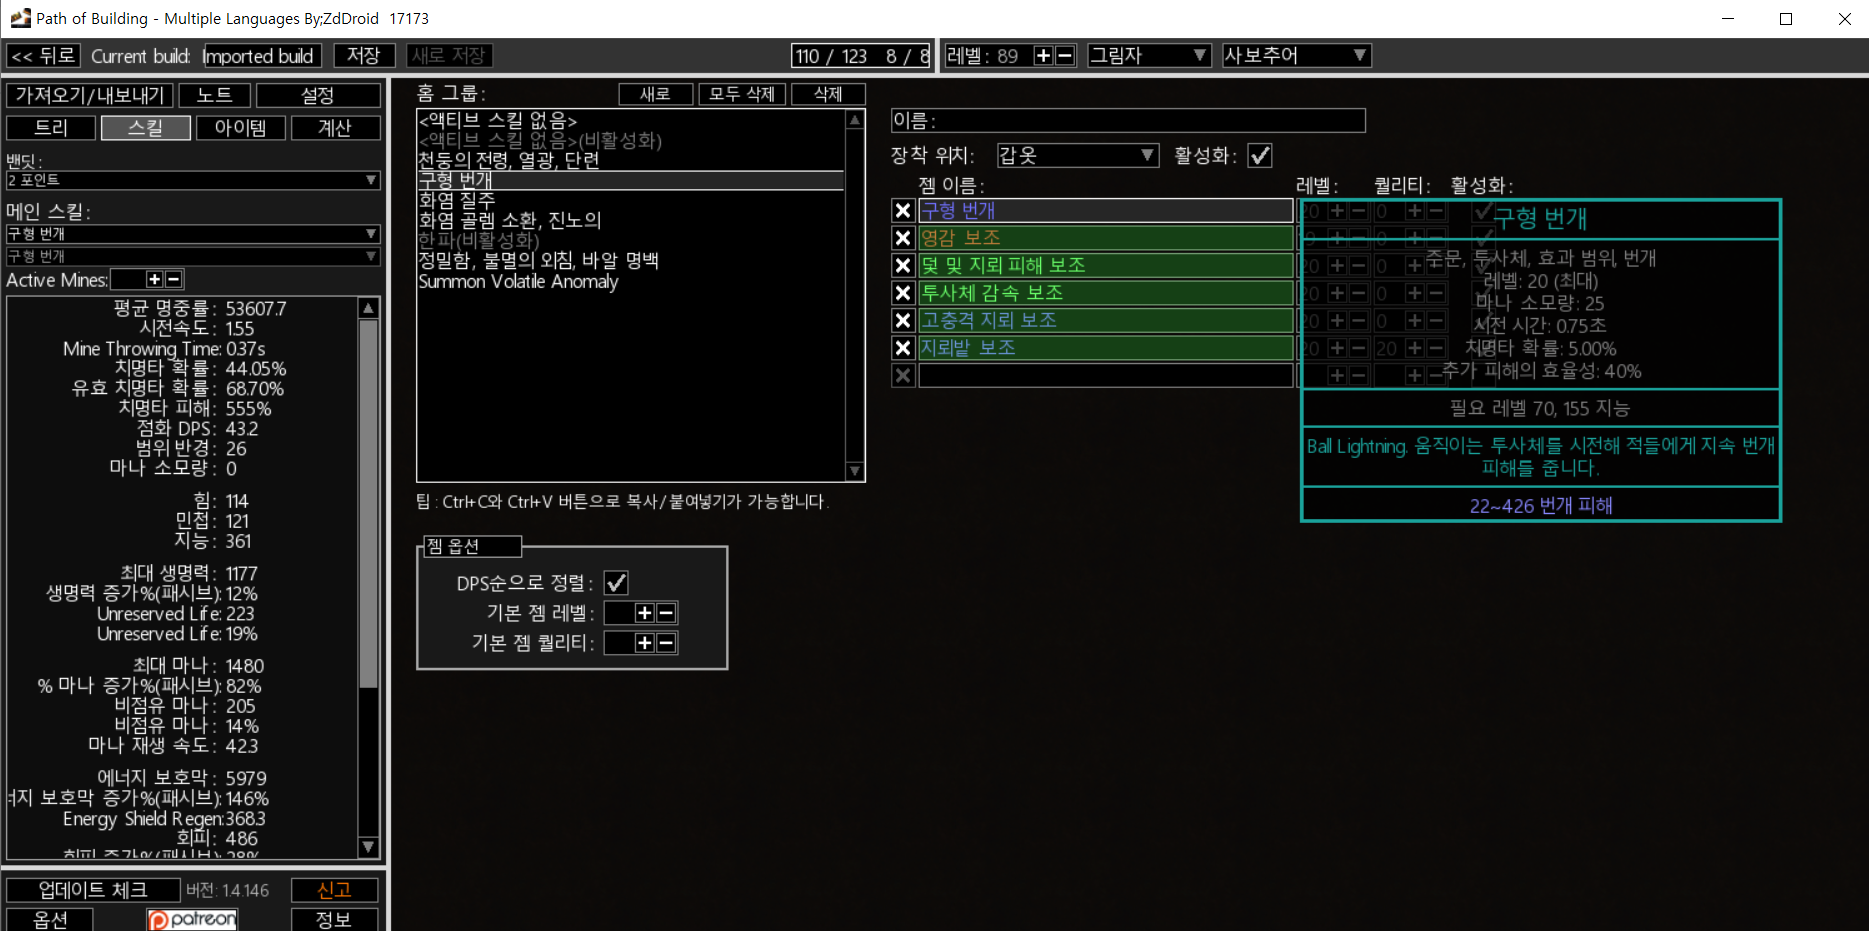Open the 사보추어 ascendancy dropdown
This screenshot has height=931, width=1869.
click(1296, 56)
